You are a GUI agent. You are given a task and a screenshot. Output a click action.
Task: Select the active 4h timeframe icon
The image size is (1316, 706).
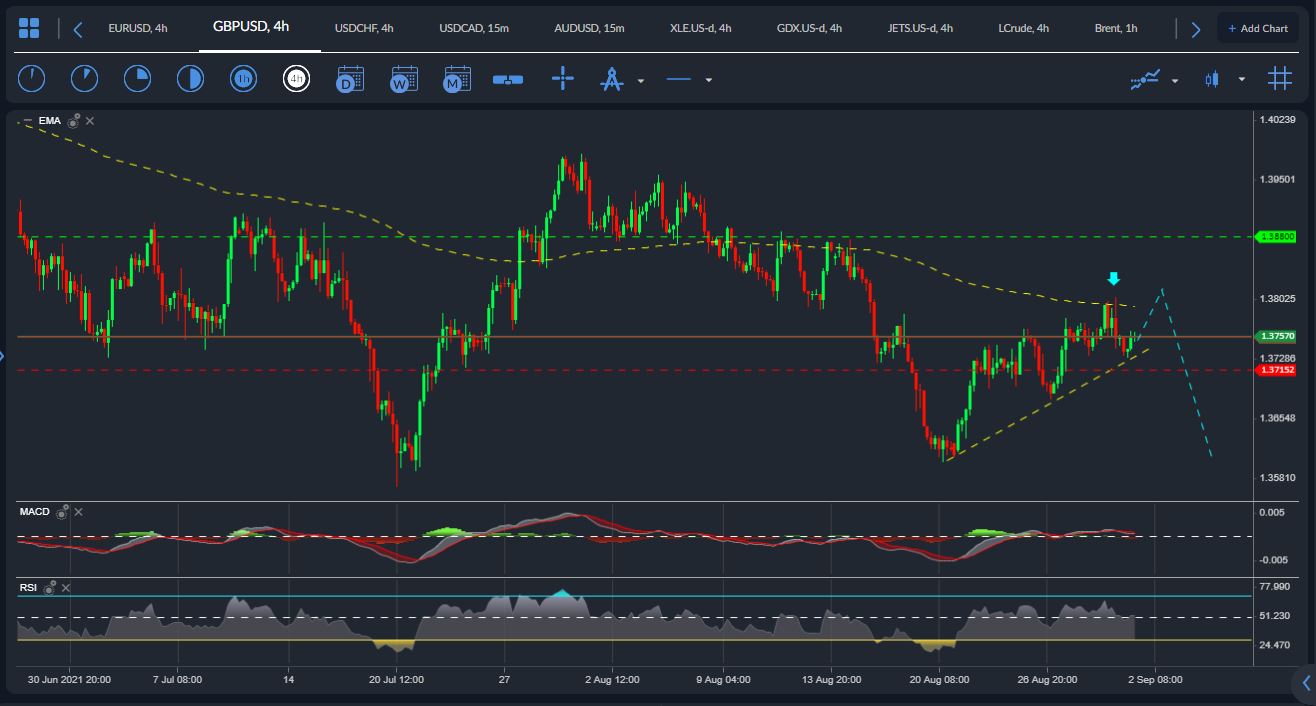pos(296,78)
